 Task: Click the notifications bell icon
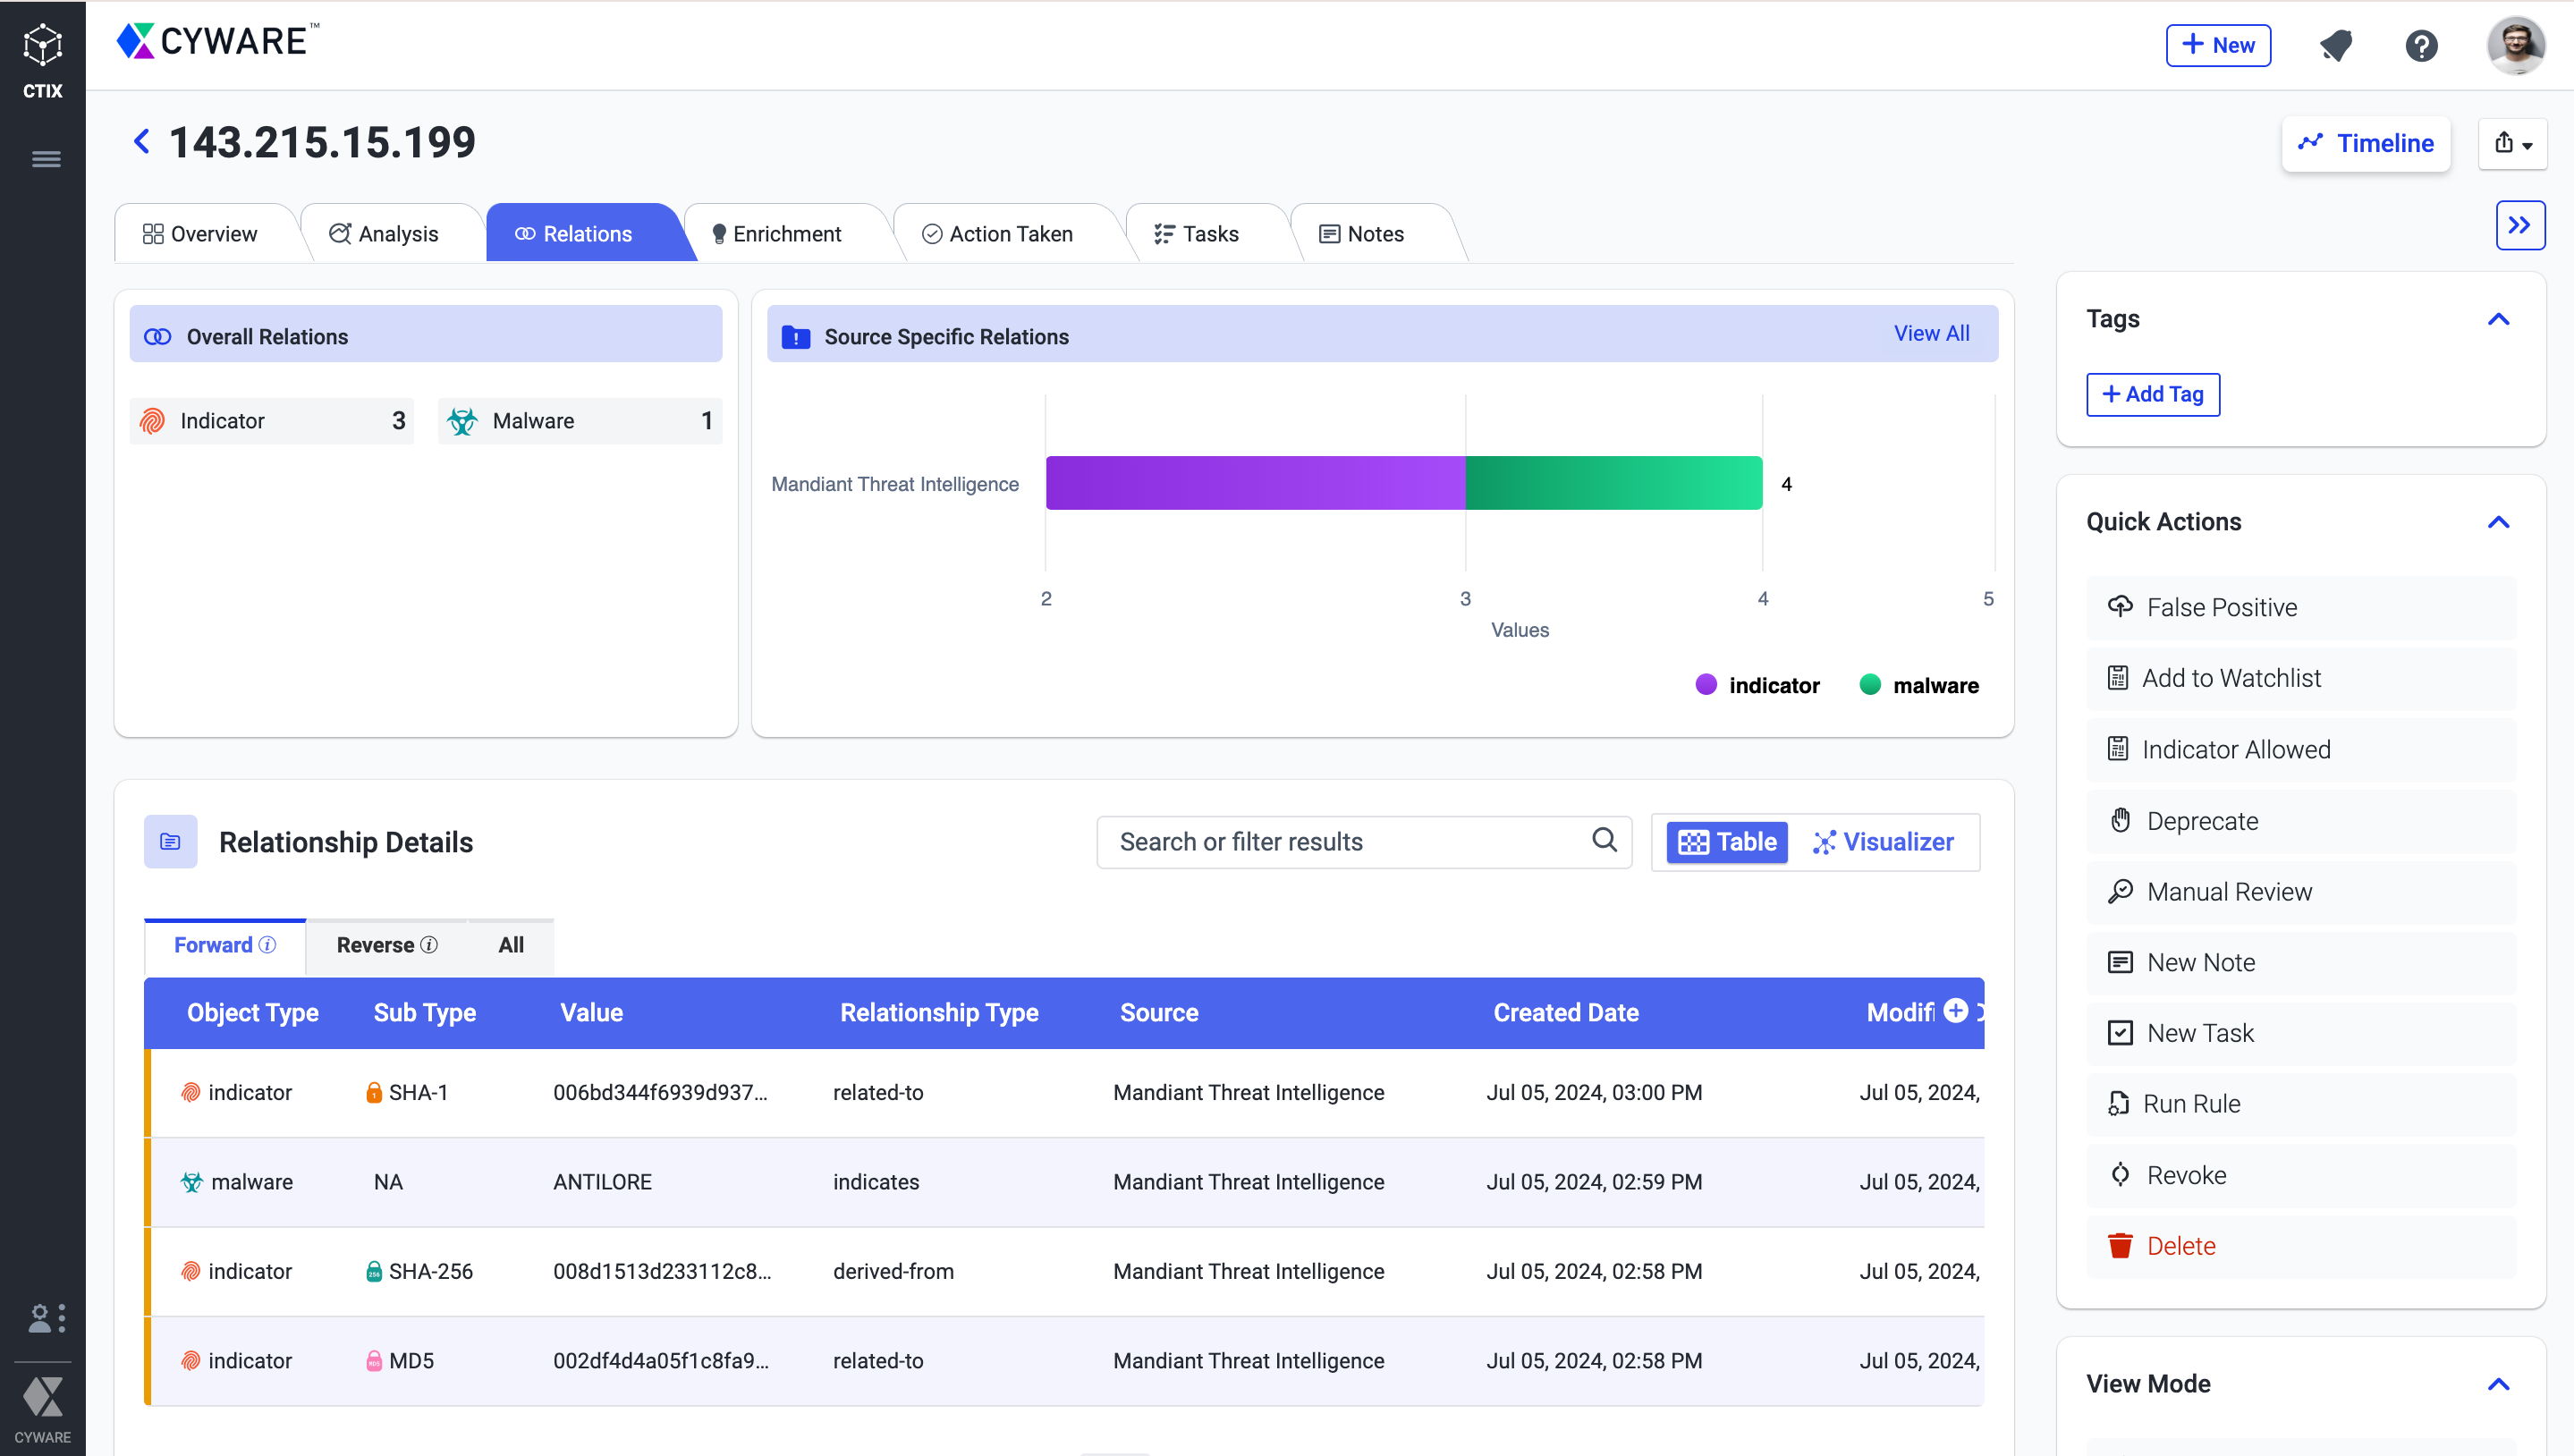pyautogui.click(x=2336, y=46)
